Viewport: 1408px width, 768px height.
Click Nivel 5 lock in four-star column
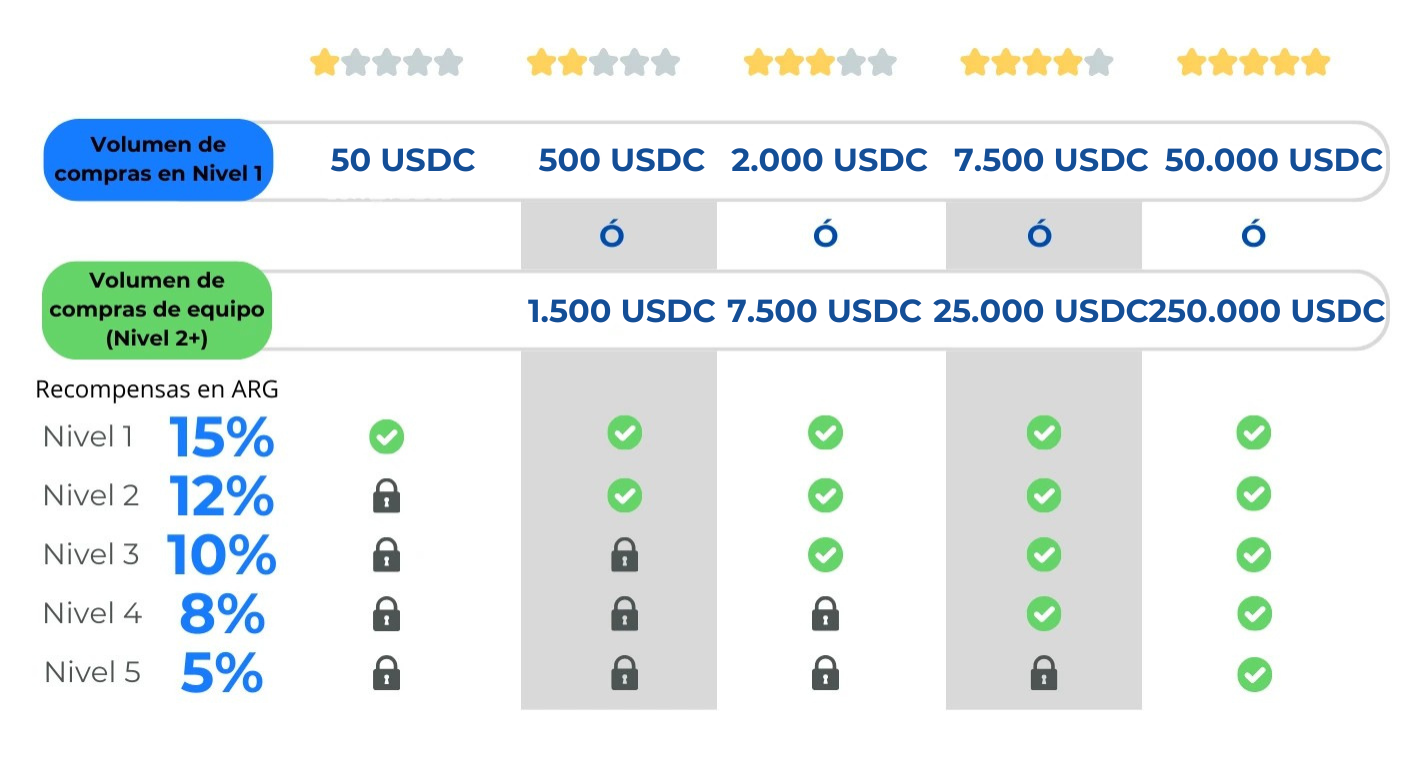click(x=1043, y=673)
